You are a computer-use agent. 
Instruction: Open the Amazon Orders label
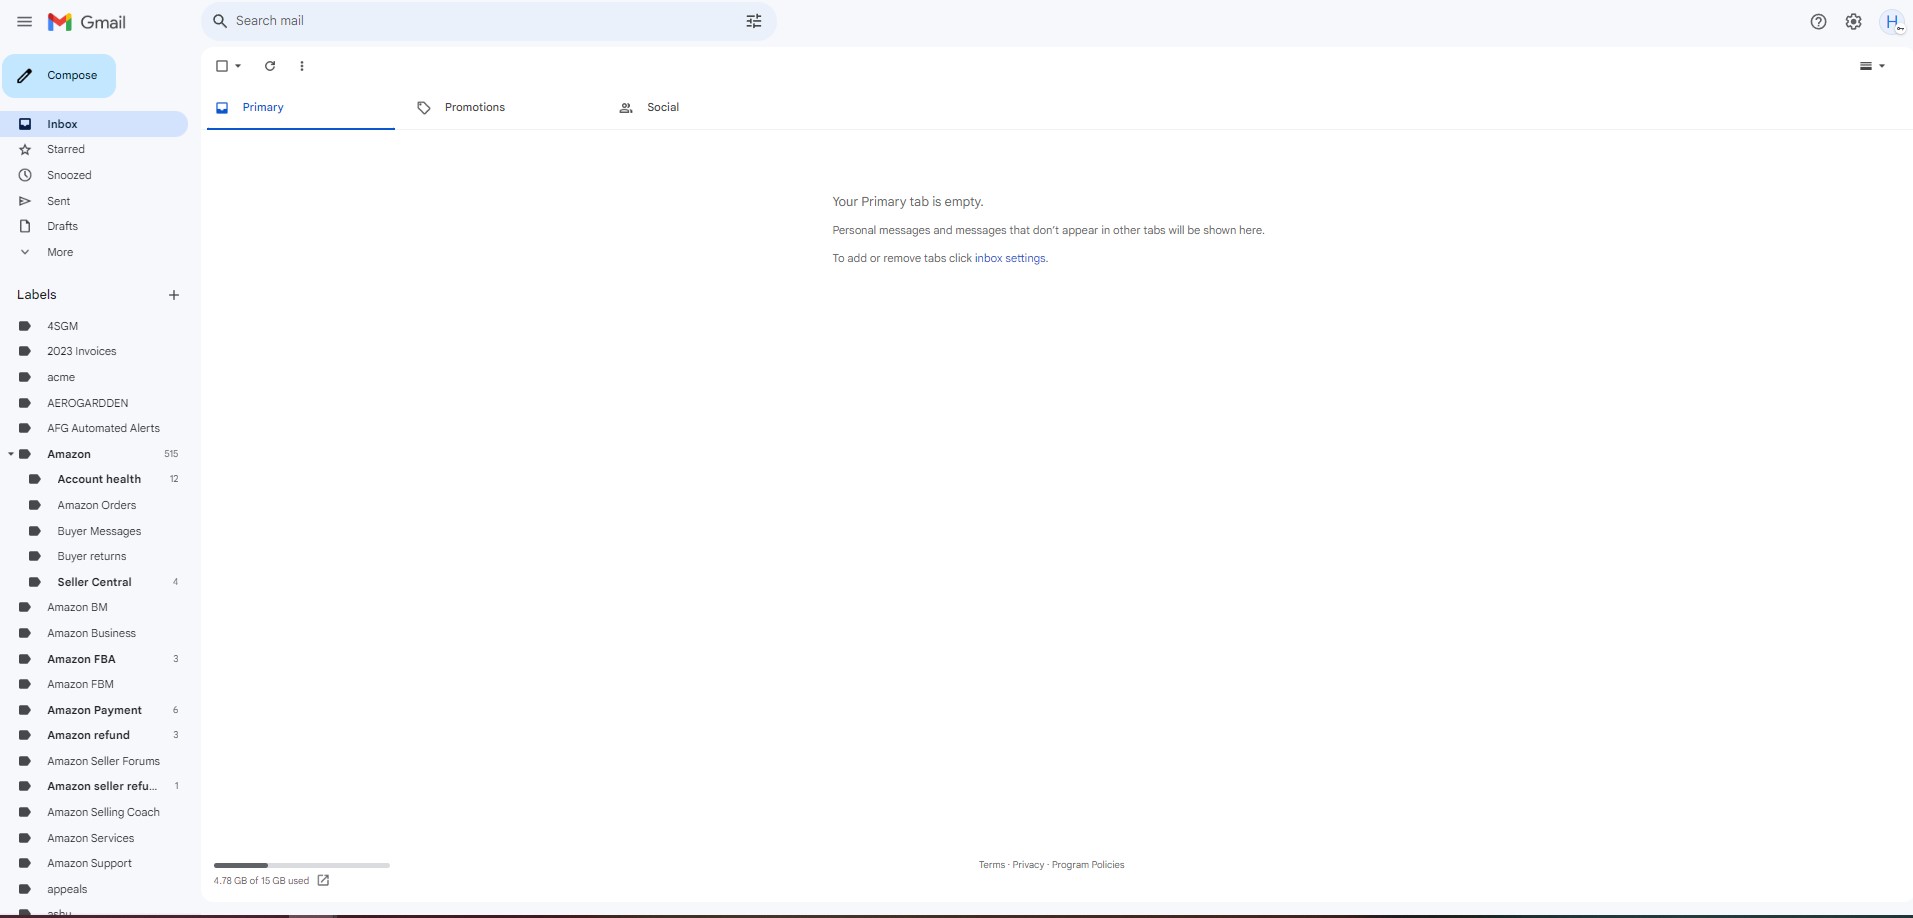coord(99,505)
